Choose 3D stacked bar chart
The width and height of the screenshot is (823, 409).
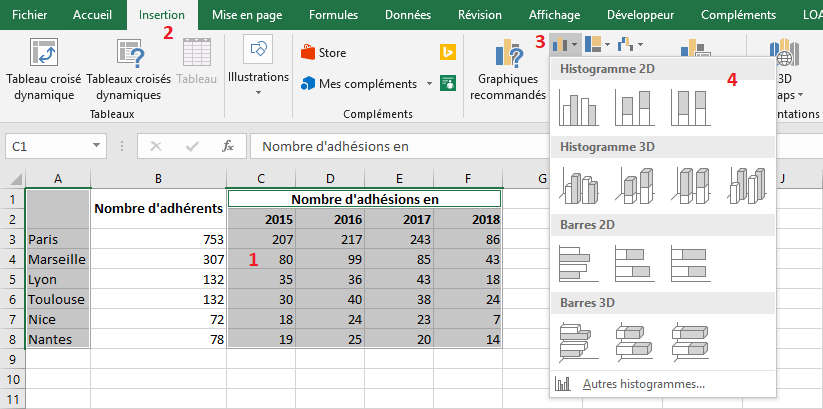point(634,342)
